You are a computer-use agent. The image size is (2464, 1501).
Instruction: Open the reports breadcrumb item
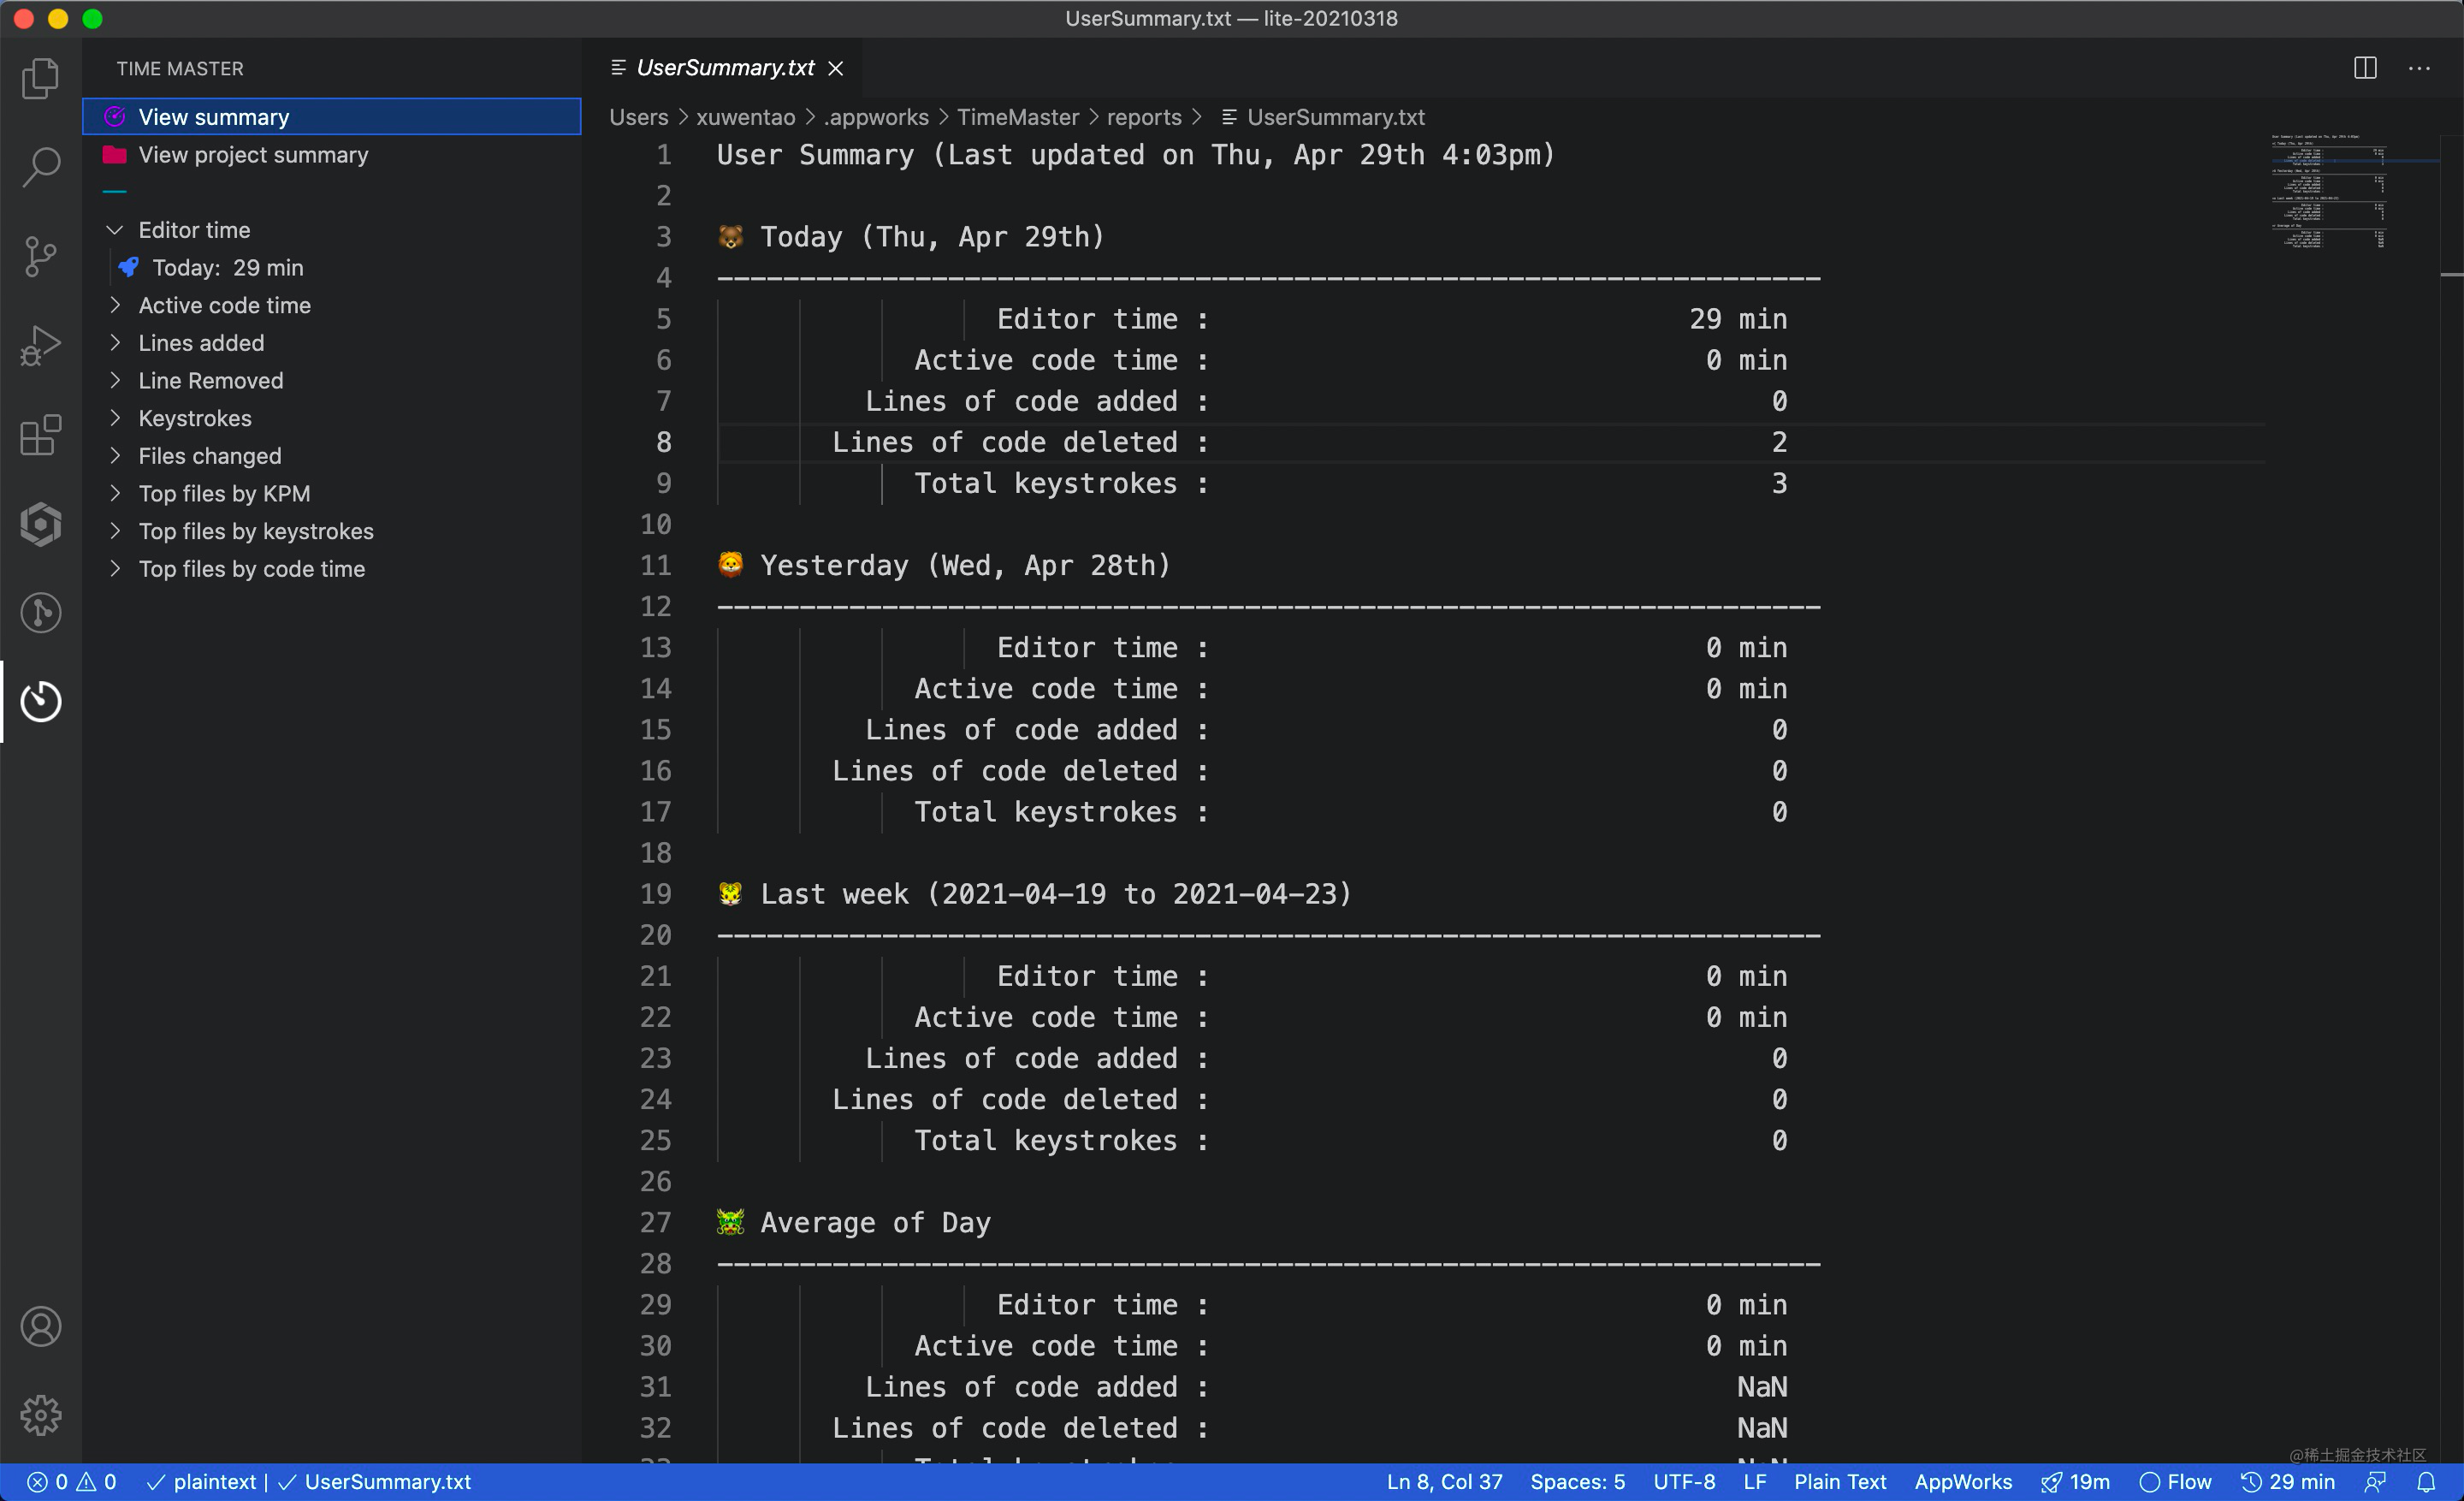pos(1143,117)
